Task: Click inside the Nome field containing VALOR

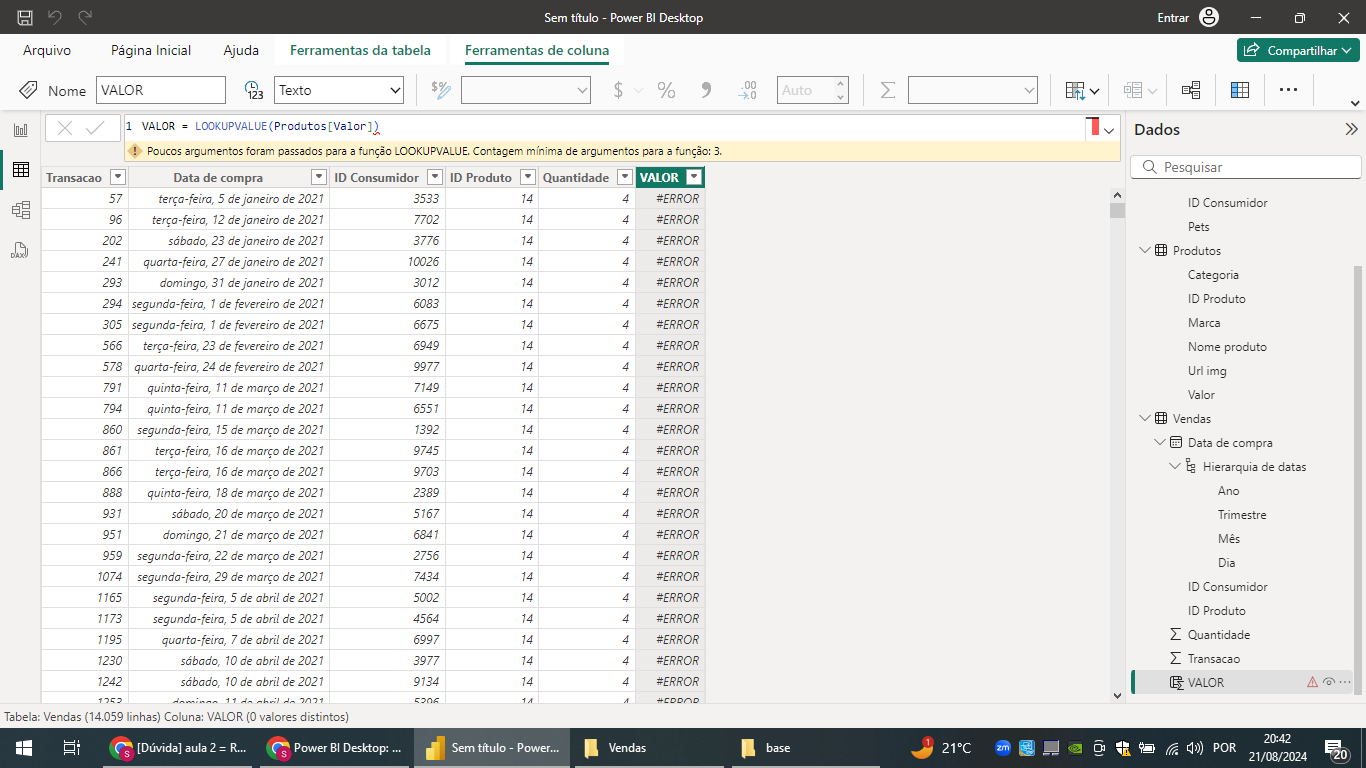Action: point(161,90)
